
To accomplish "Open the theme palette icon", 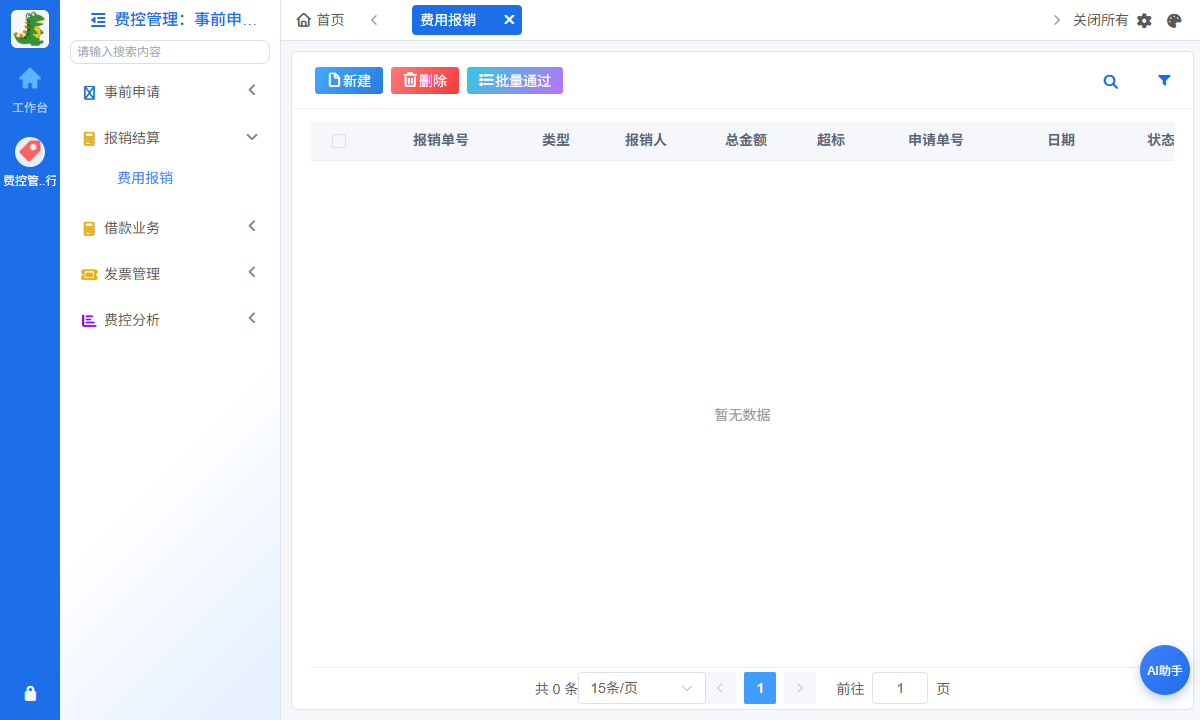I will pos(1174,20).
